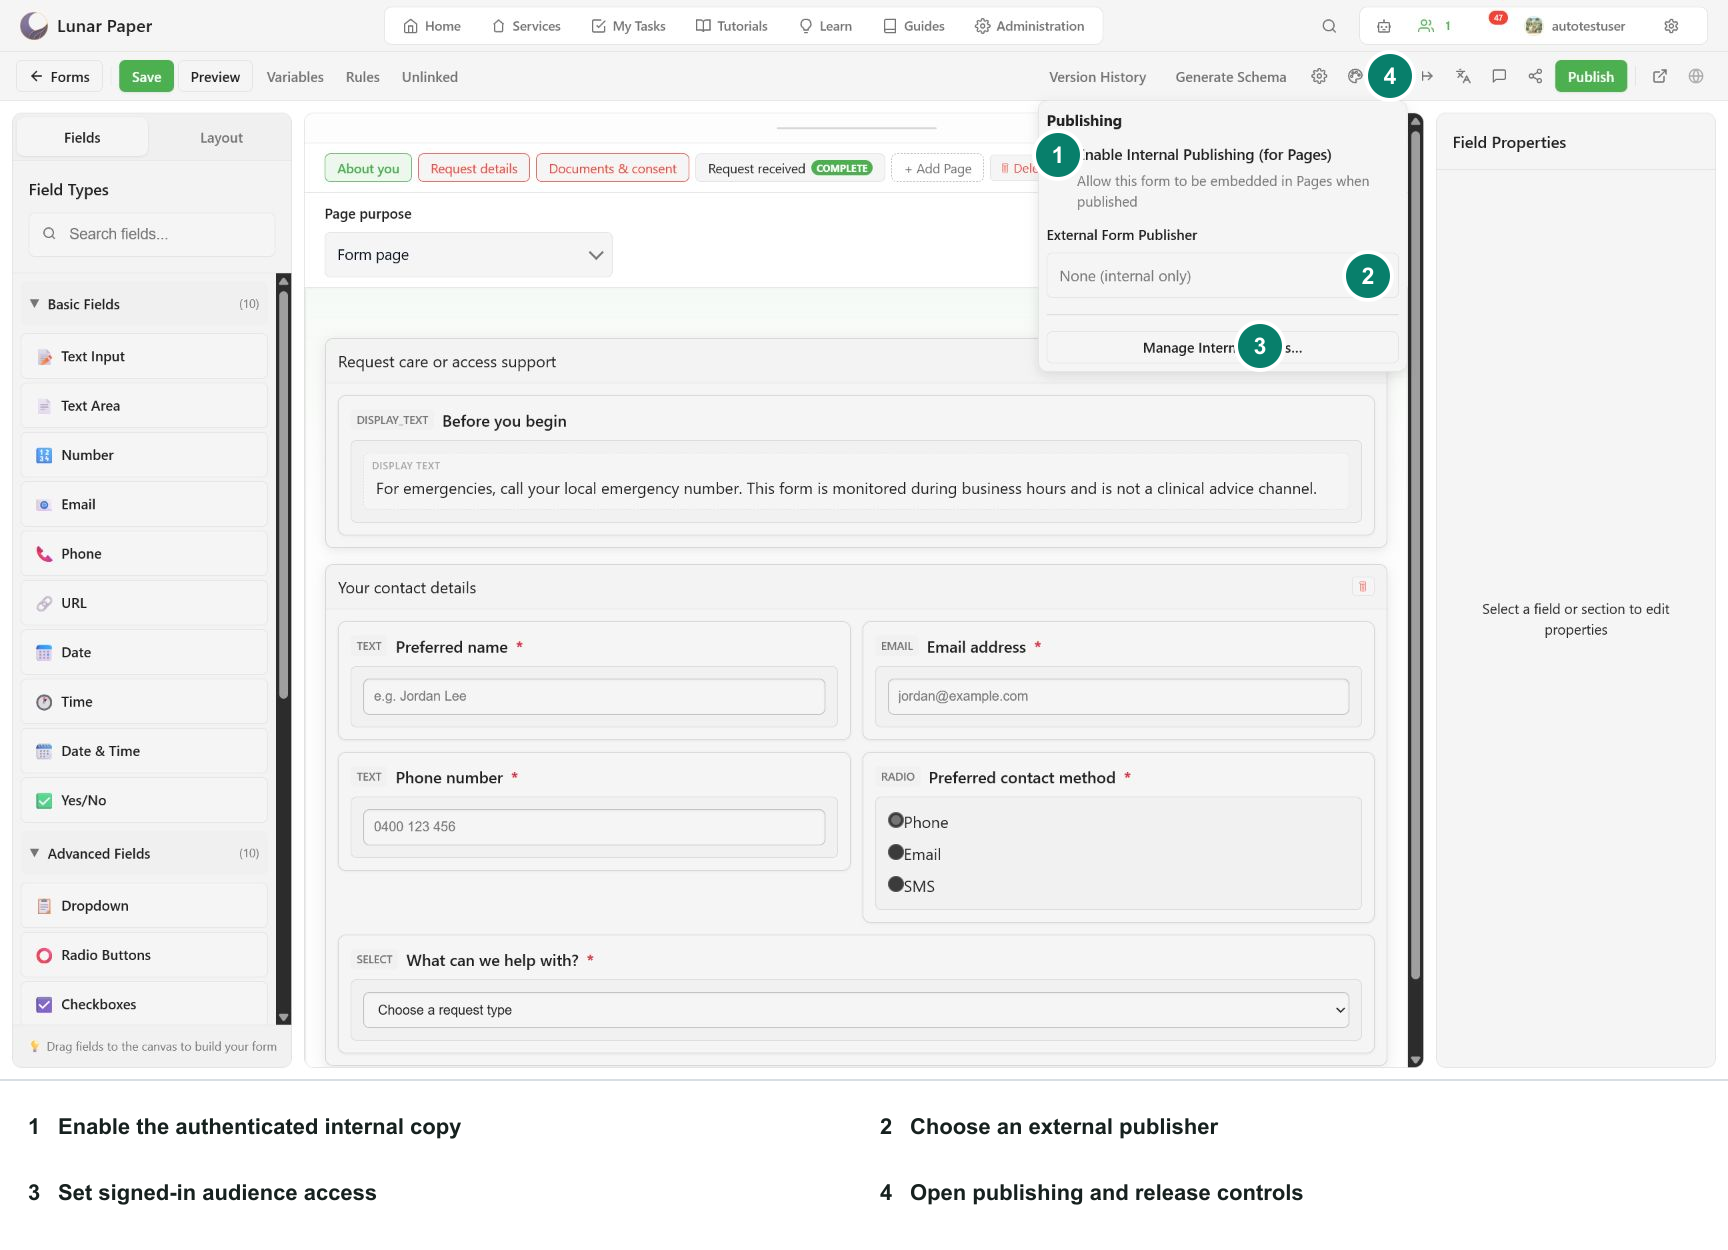Select the Email radio option
The image size is (1728, 1250).
(896, 853)
